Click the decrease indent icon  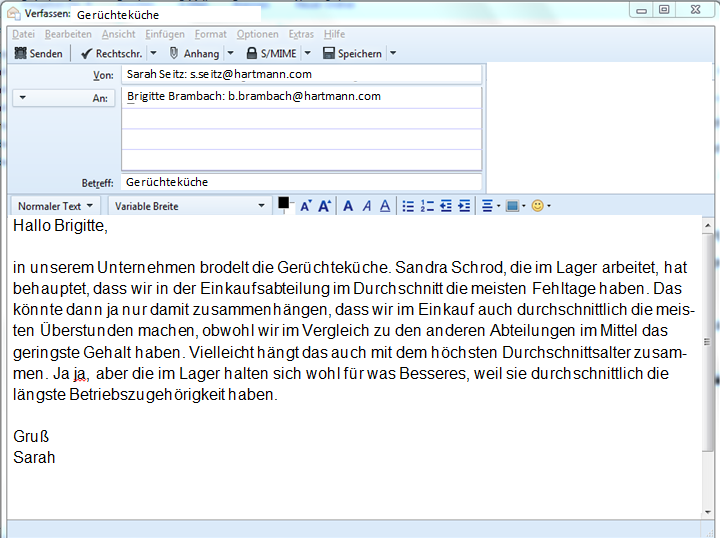click(x=446, y=206)
